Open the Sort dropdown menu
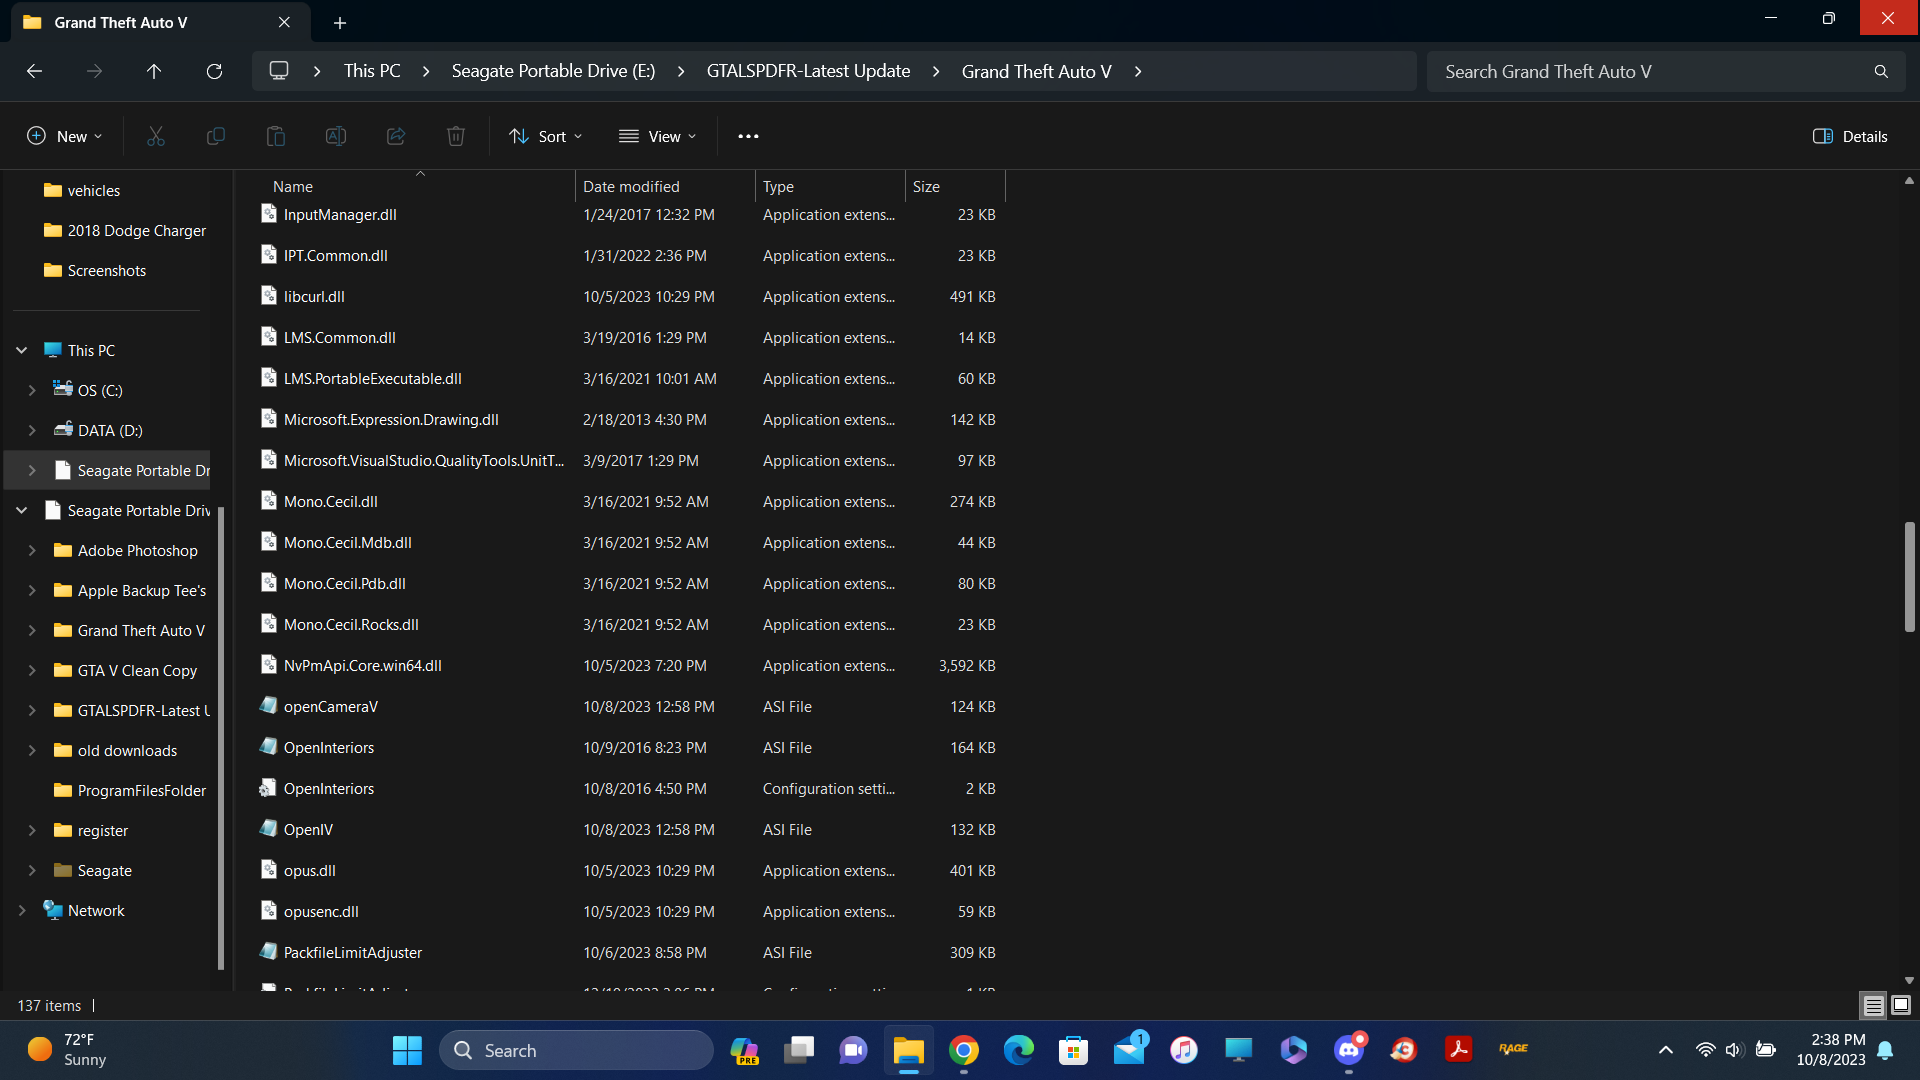The height and width of the screenshot is (1080, 1920). (545, 136)
